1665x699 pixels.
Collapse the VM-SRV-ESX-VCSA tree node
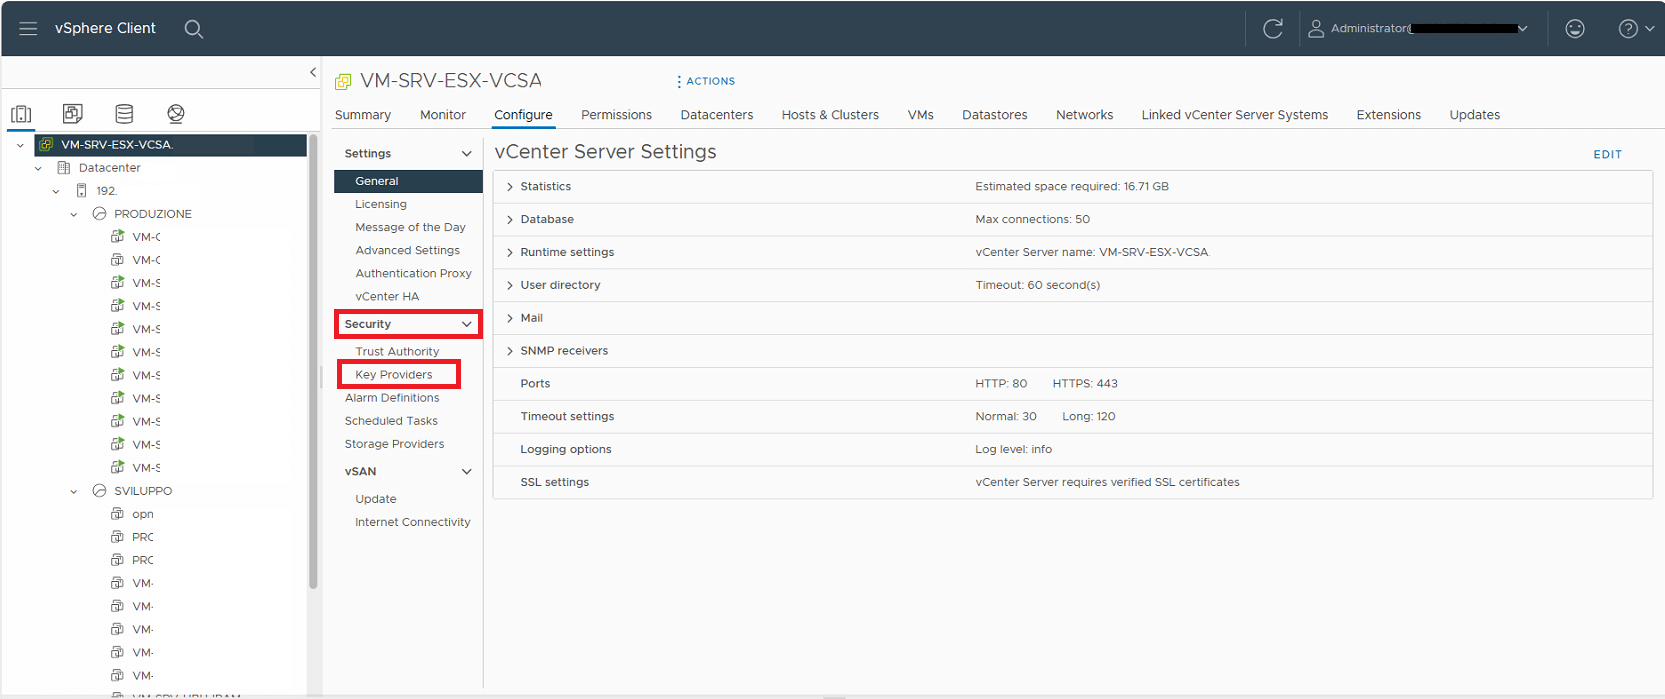tap(20, 145)
